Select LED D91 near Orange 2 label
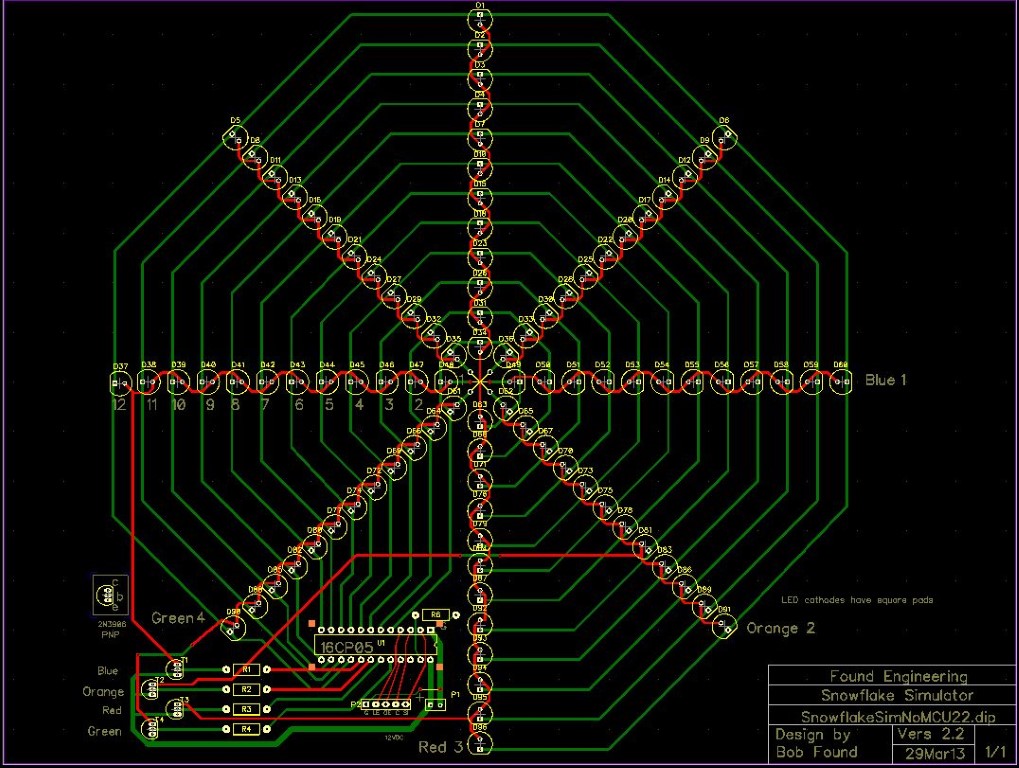 coord(724,626)
